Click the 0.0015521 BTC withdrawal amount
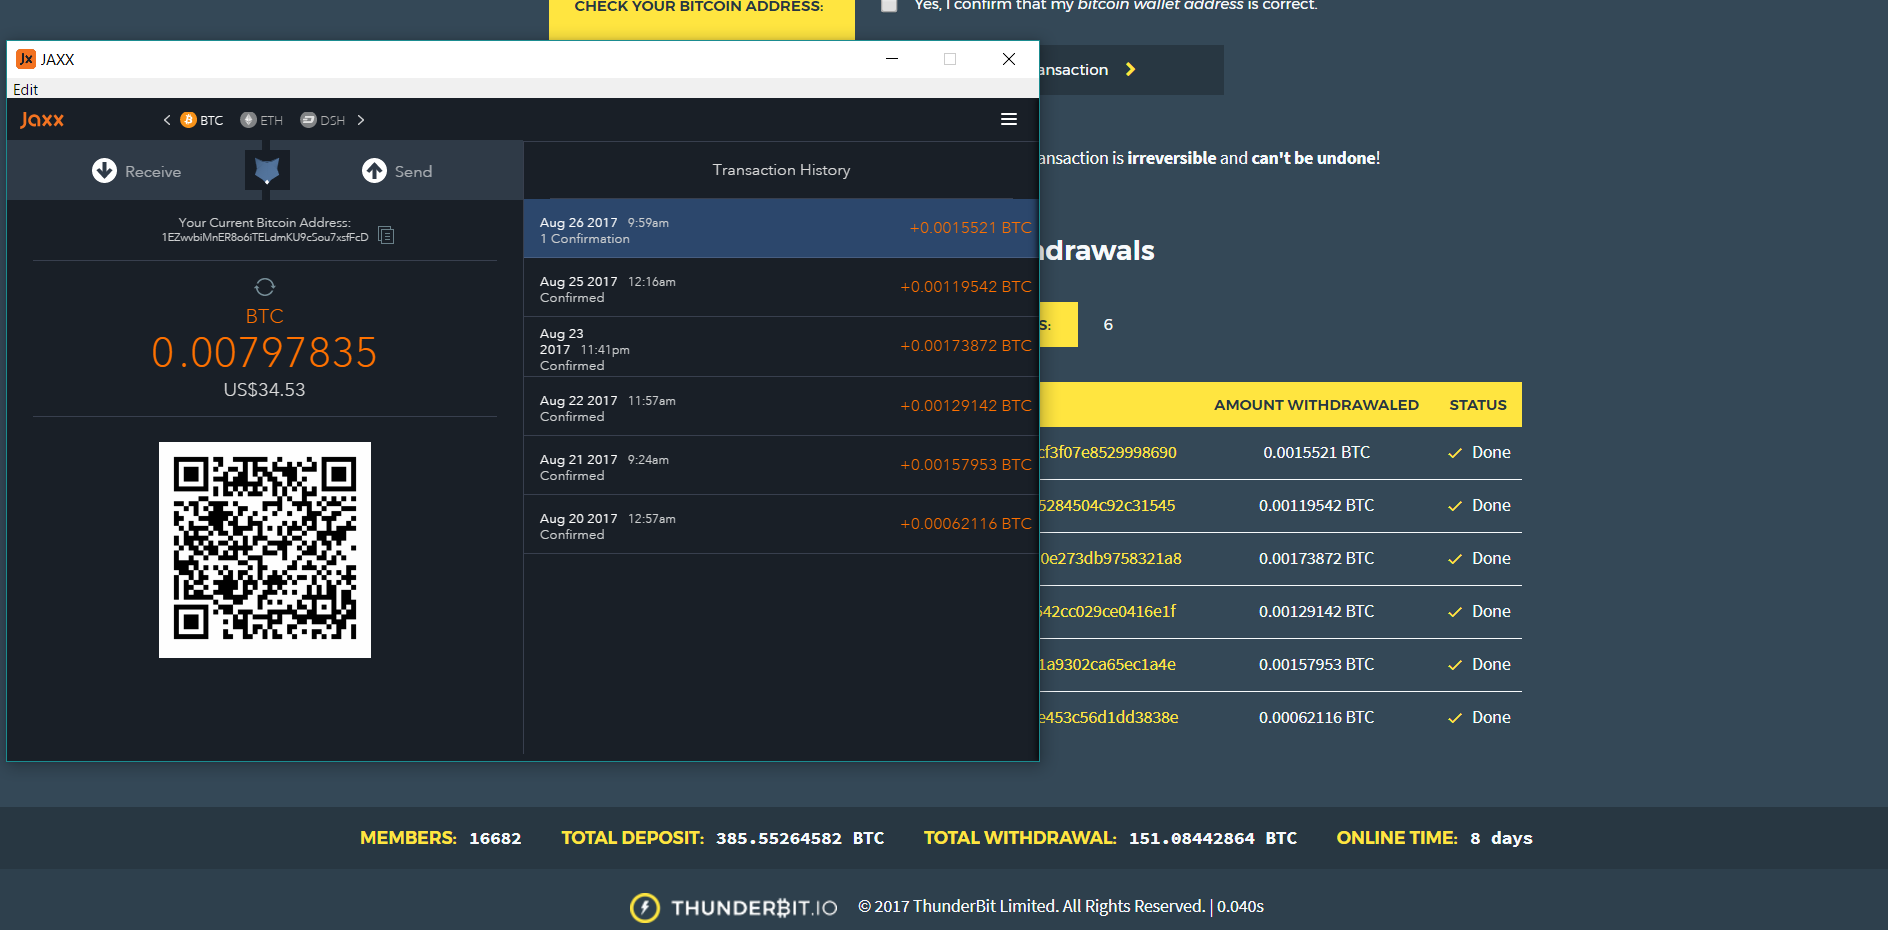This screenshot has width=1888, height=930. pos(1317,453)
